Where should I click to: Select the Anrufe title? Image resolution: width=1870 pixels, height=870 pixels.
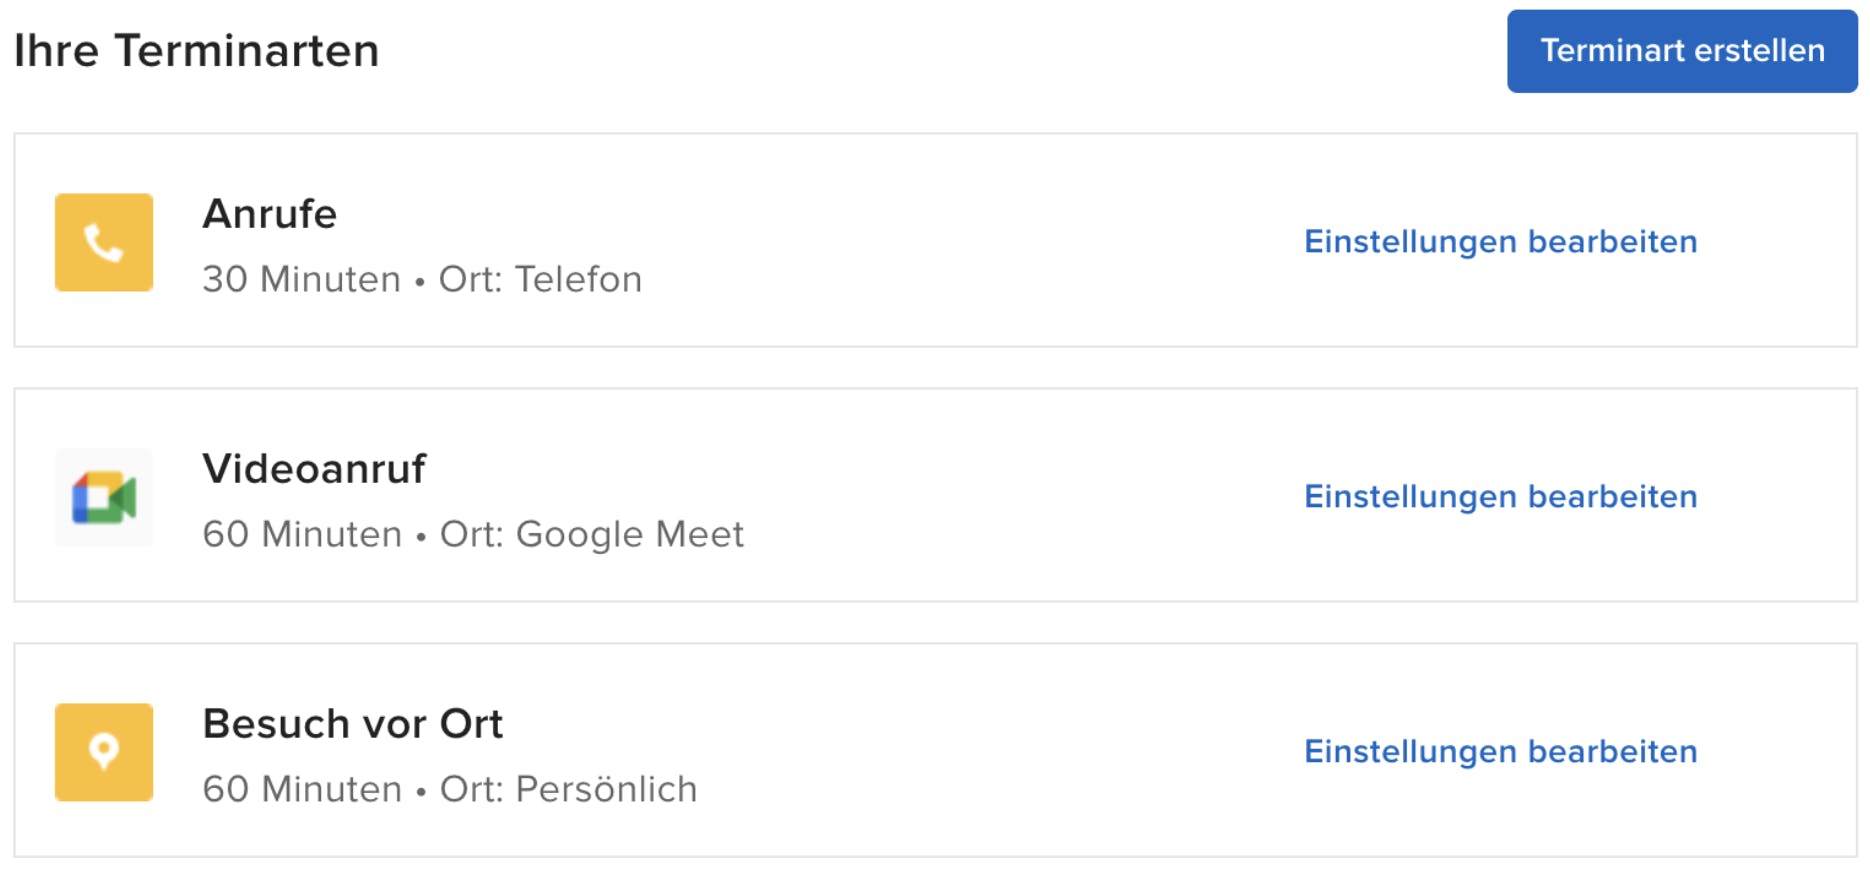pyautogui.click(x=270, y=214)
